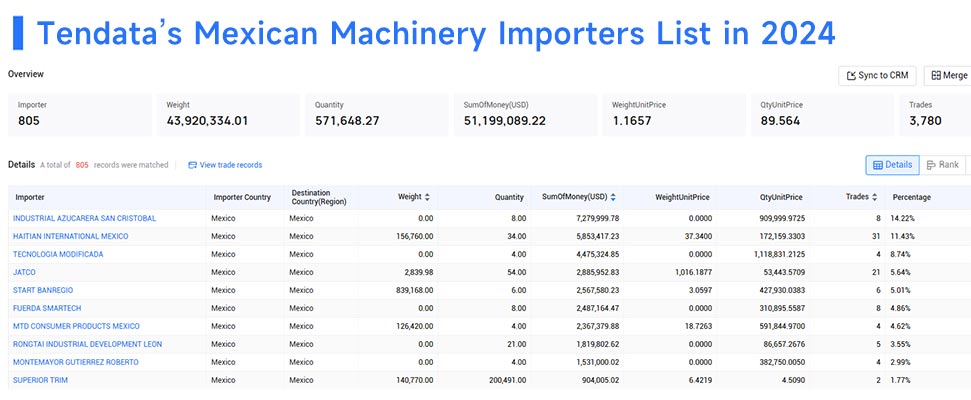The width and height of the screenshot is (971, 400).
Task: Click the 126,420.00 weight cell
Action: click(x=416, y=326)
